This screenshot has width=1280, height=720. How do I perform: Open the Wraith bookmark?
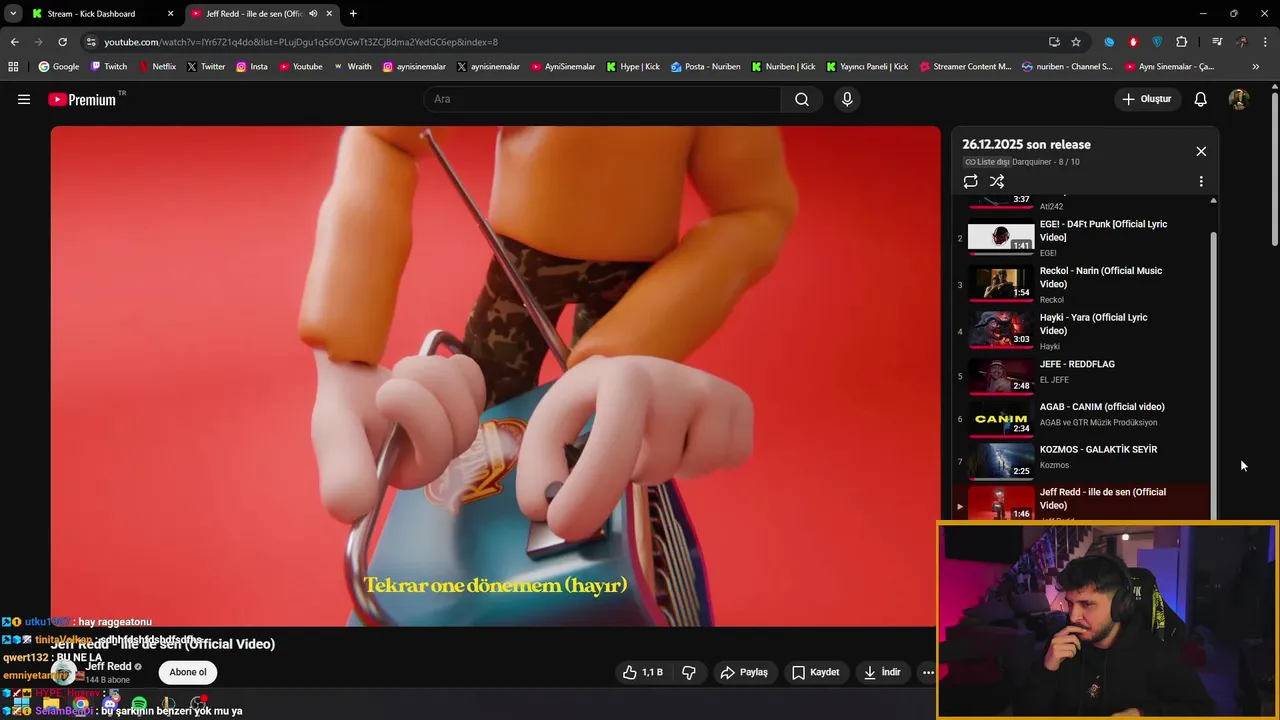click(x=352, y=67)
